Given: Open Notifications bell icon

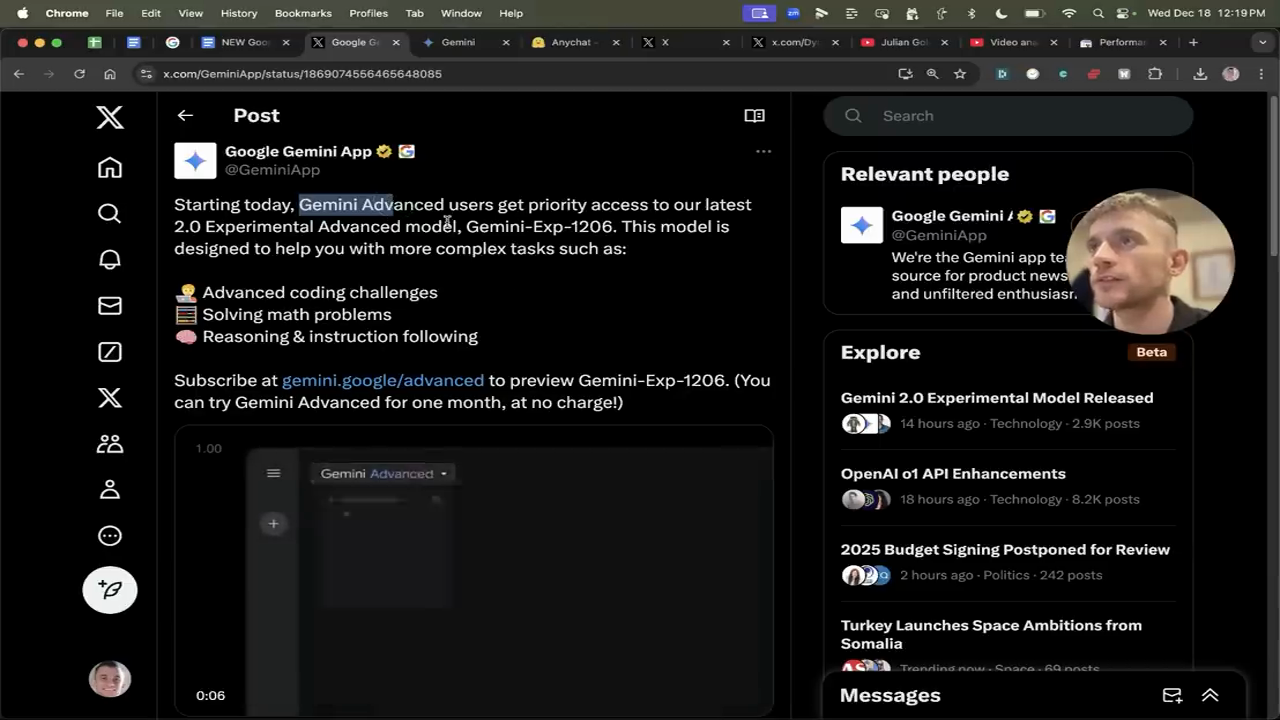Looking at the screenshot, I should point(110,259).
